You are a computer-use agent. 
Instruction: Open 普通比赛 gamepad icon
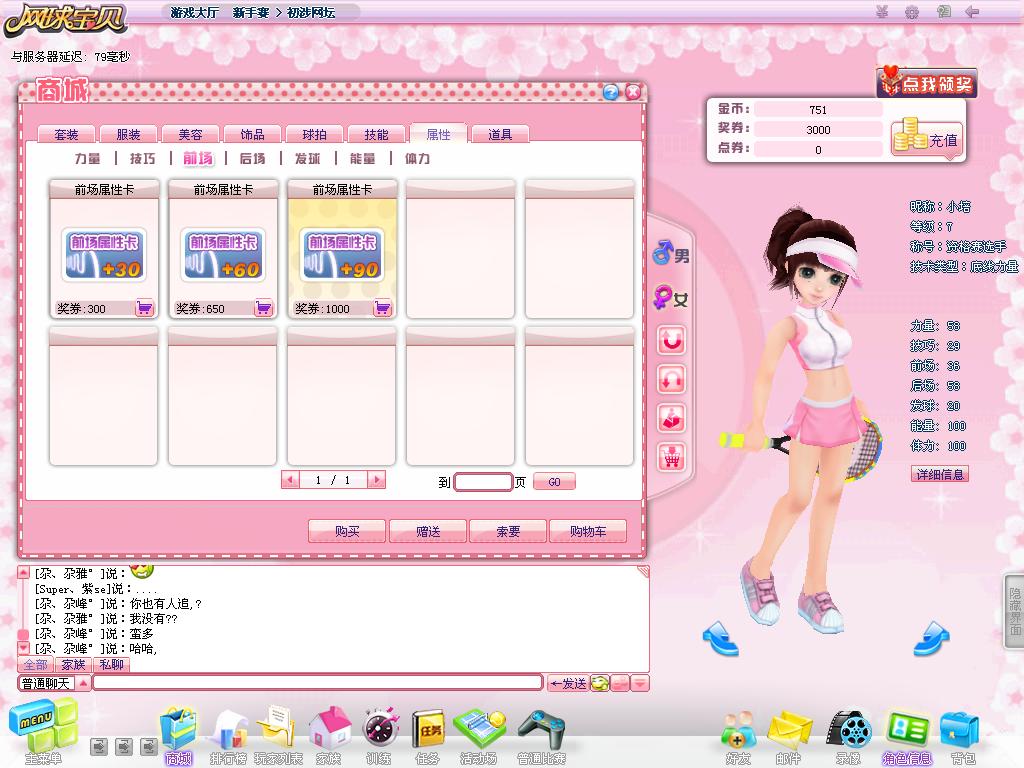541,735
